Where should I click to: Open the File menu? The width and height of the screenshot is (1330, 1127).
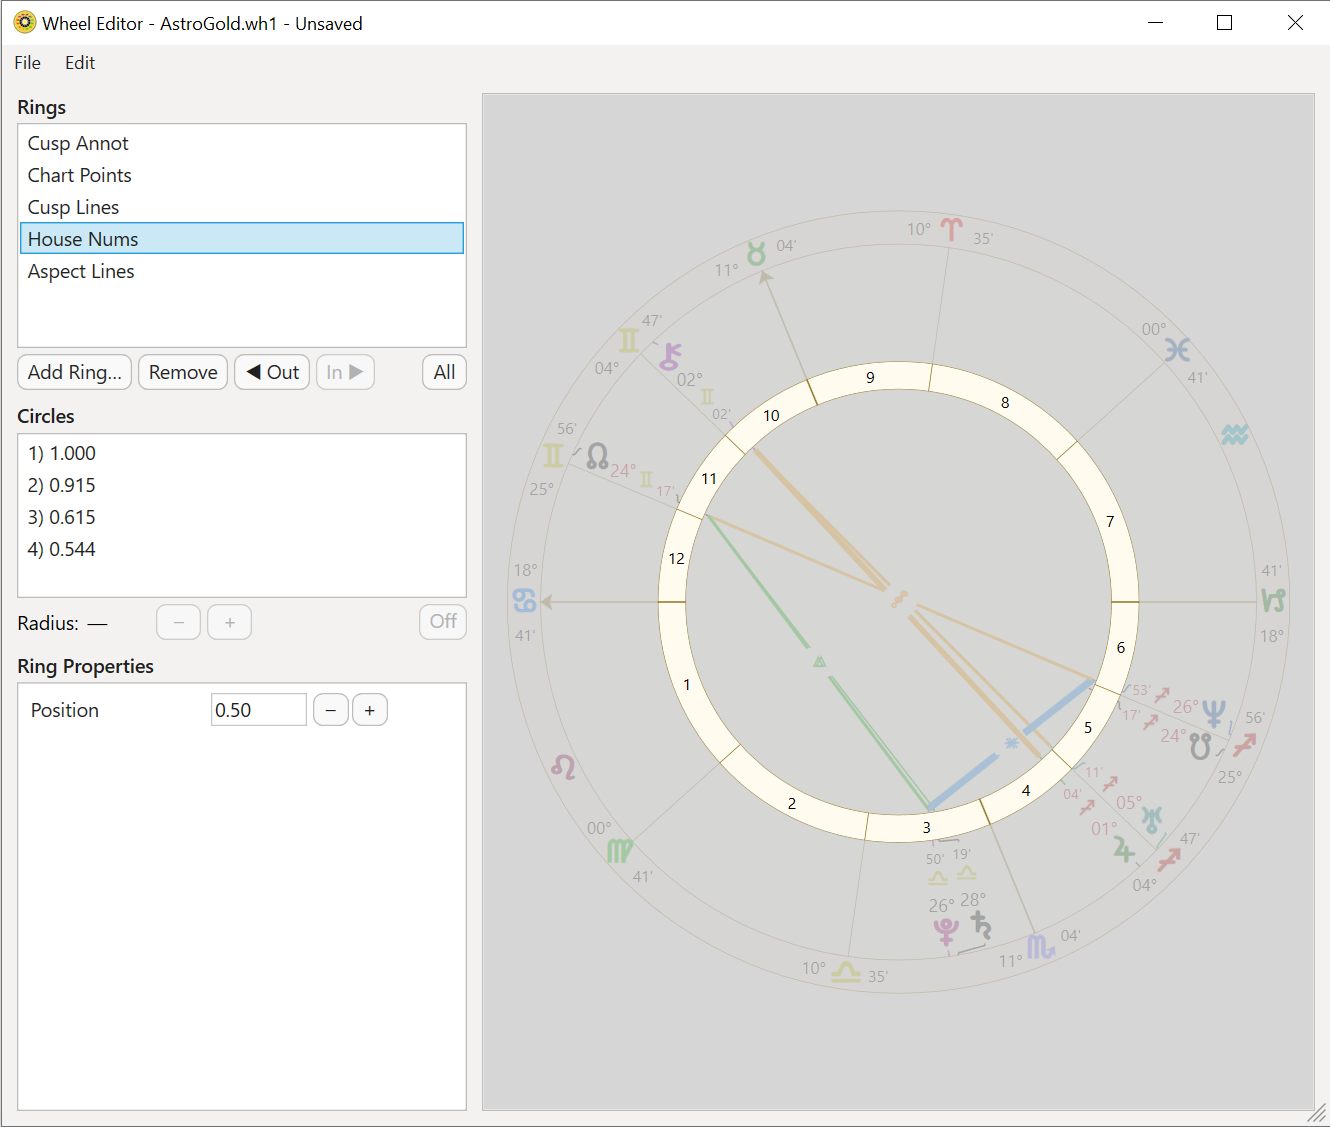click(27, 62)
